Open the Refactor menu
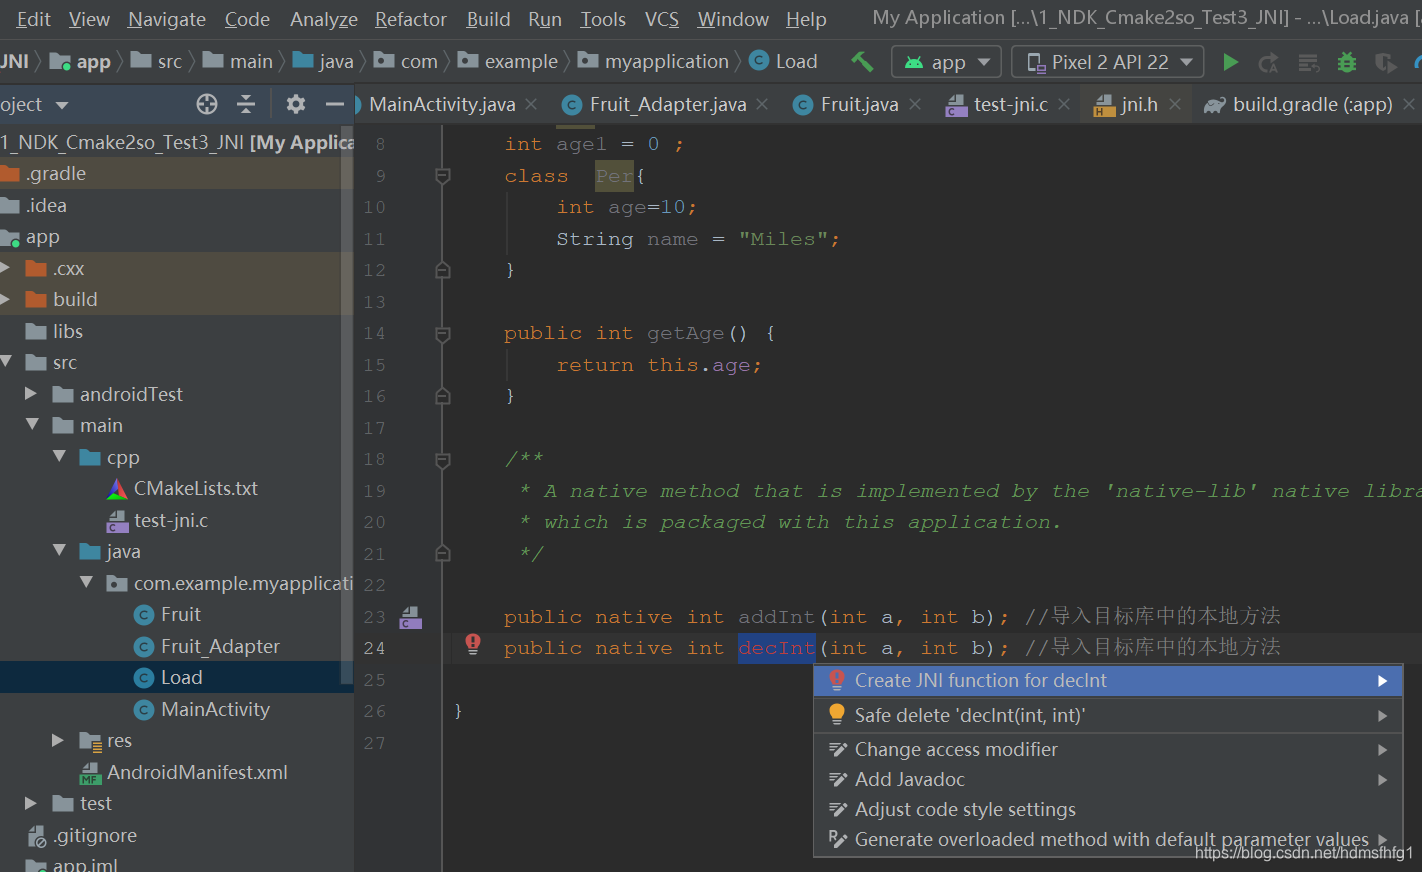This screenshot has height=872, width=1422. 411,19
